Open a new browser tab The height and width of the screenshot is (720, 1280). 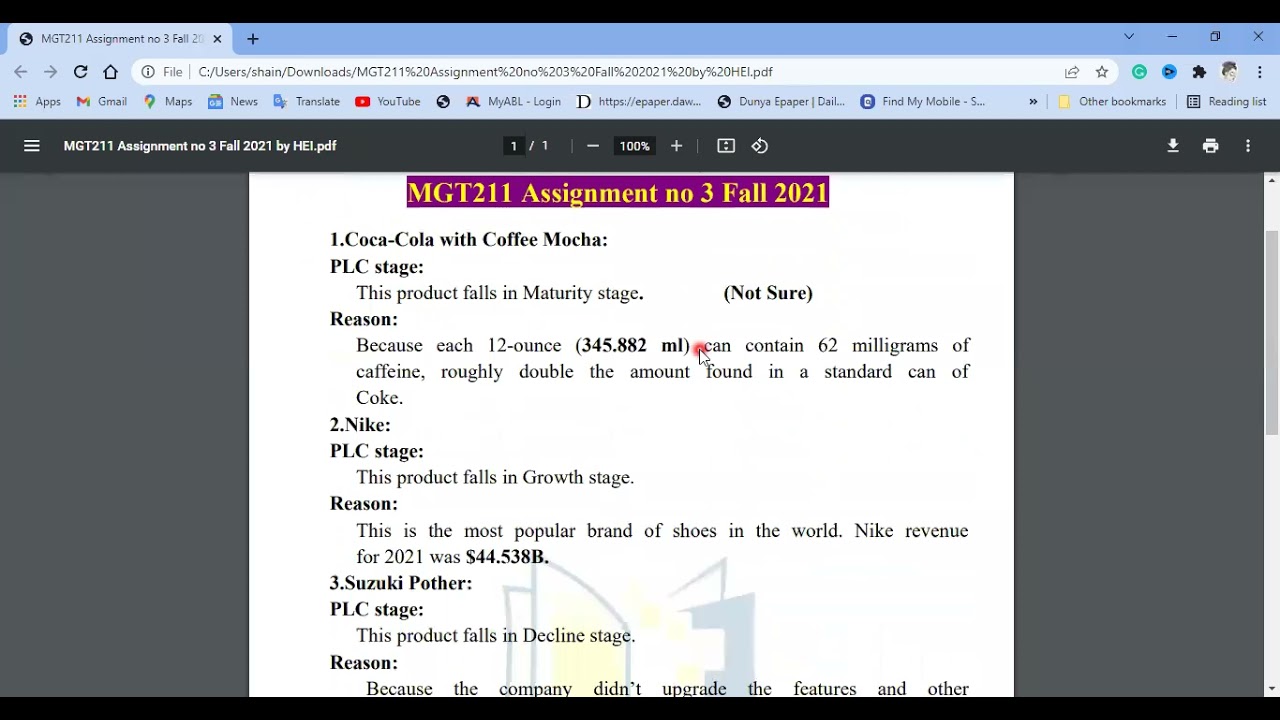[x=253, y=39]
